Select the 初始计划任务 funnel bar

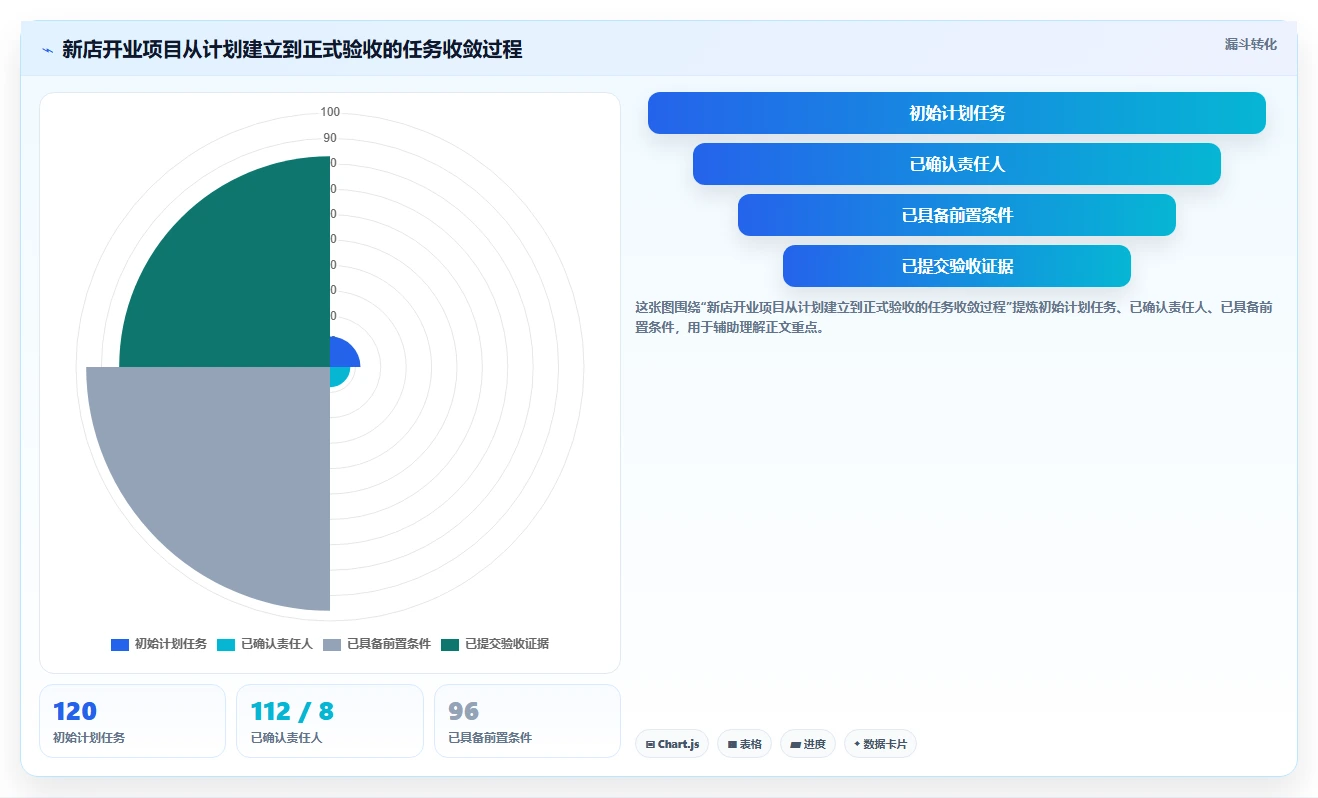coord(957,113)
